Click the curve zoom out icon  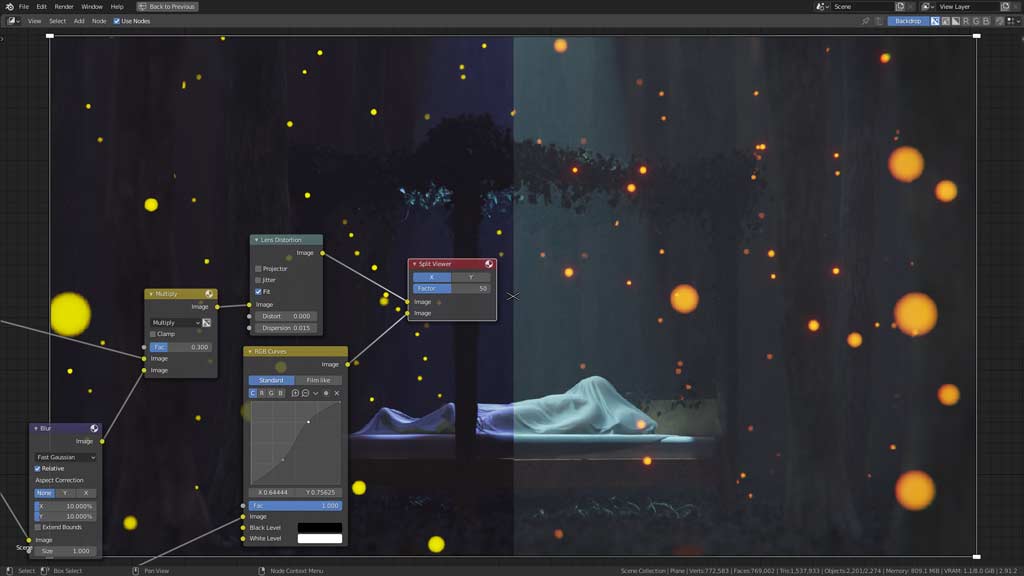click(306, 393)
